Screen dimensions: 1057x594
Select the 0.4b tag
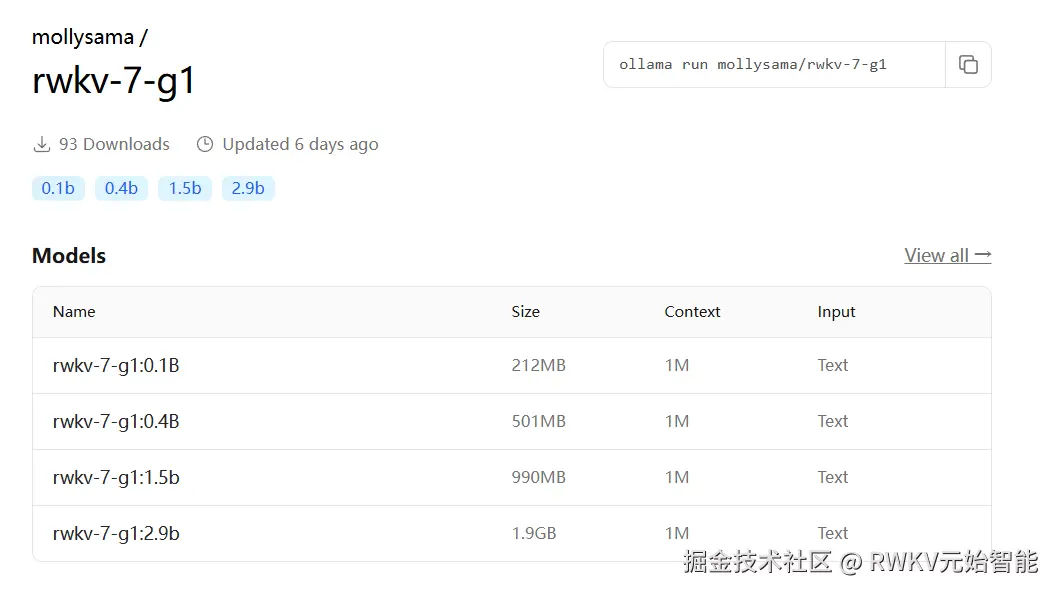(121, 188)
